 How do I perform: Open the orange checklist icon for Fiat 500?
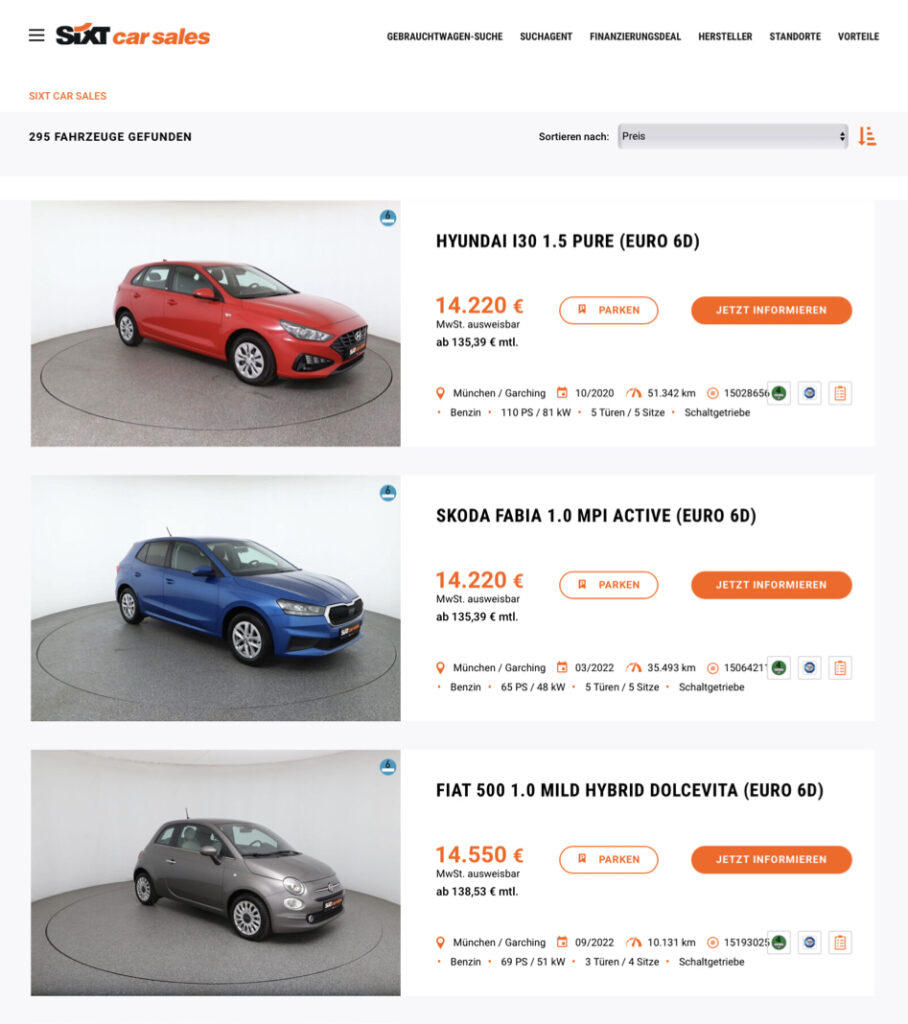point(840,942)
